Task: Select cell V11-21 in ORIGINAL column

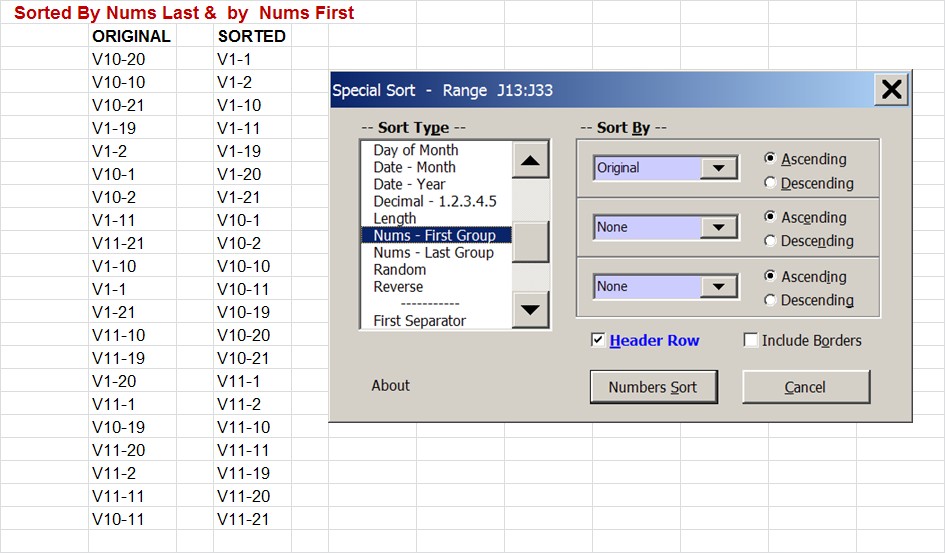Action: coord(132,243)
